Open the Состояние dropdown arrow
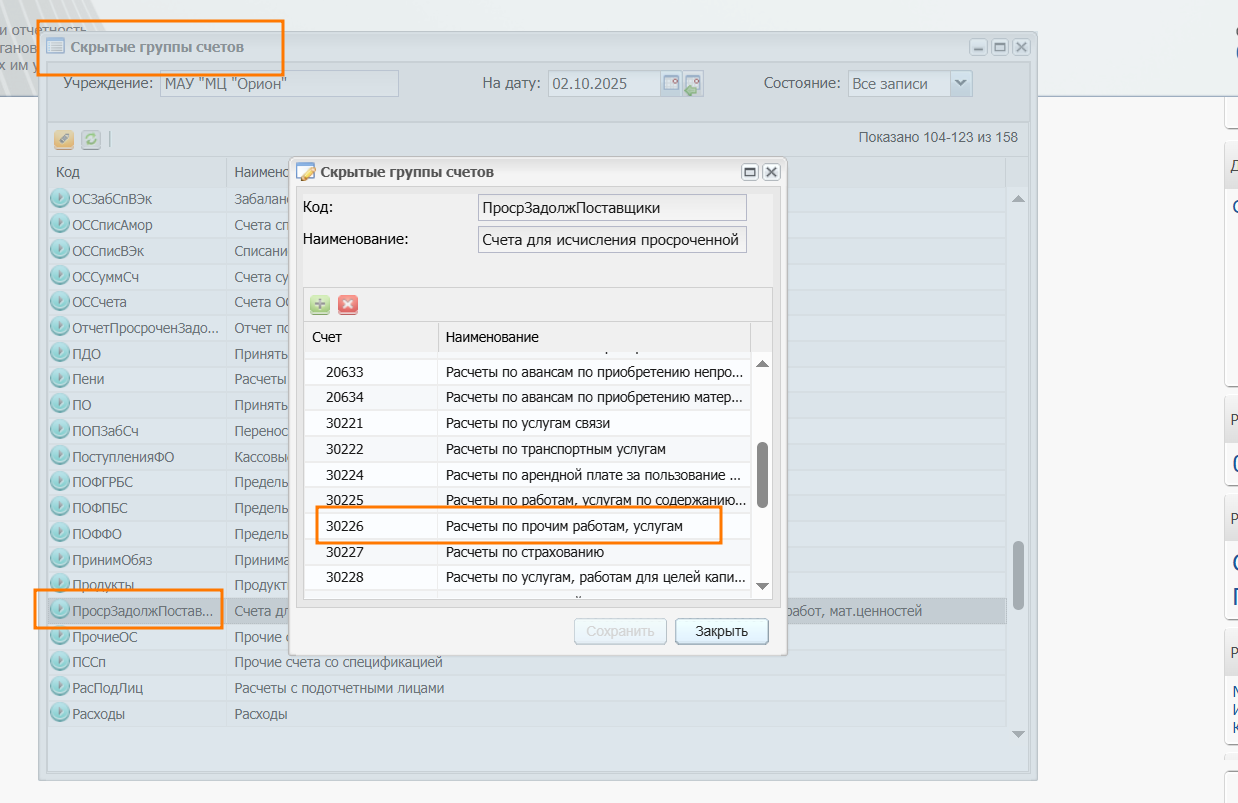The height and width of the screenshot is (803, 1238). pos(961,84)
